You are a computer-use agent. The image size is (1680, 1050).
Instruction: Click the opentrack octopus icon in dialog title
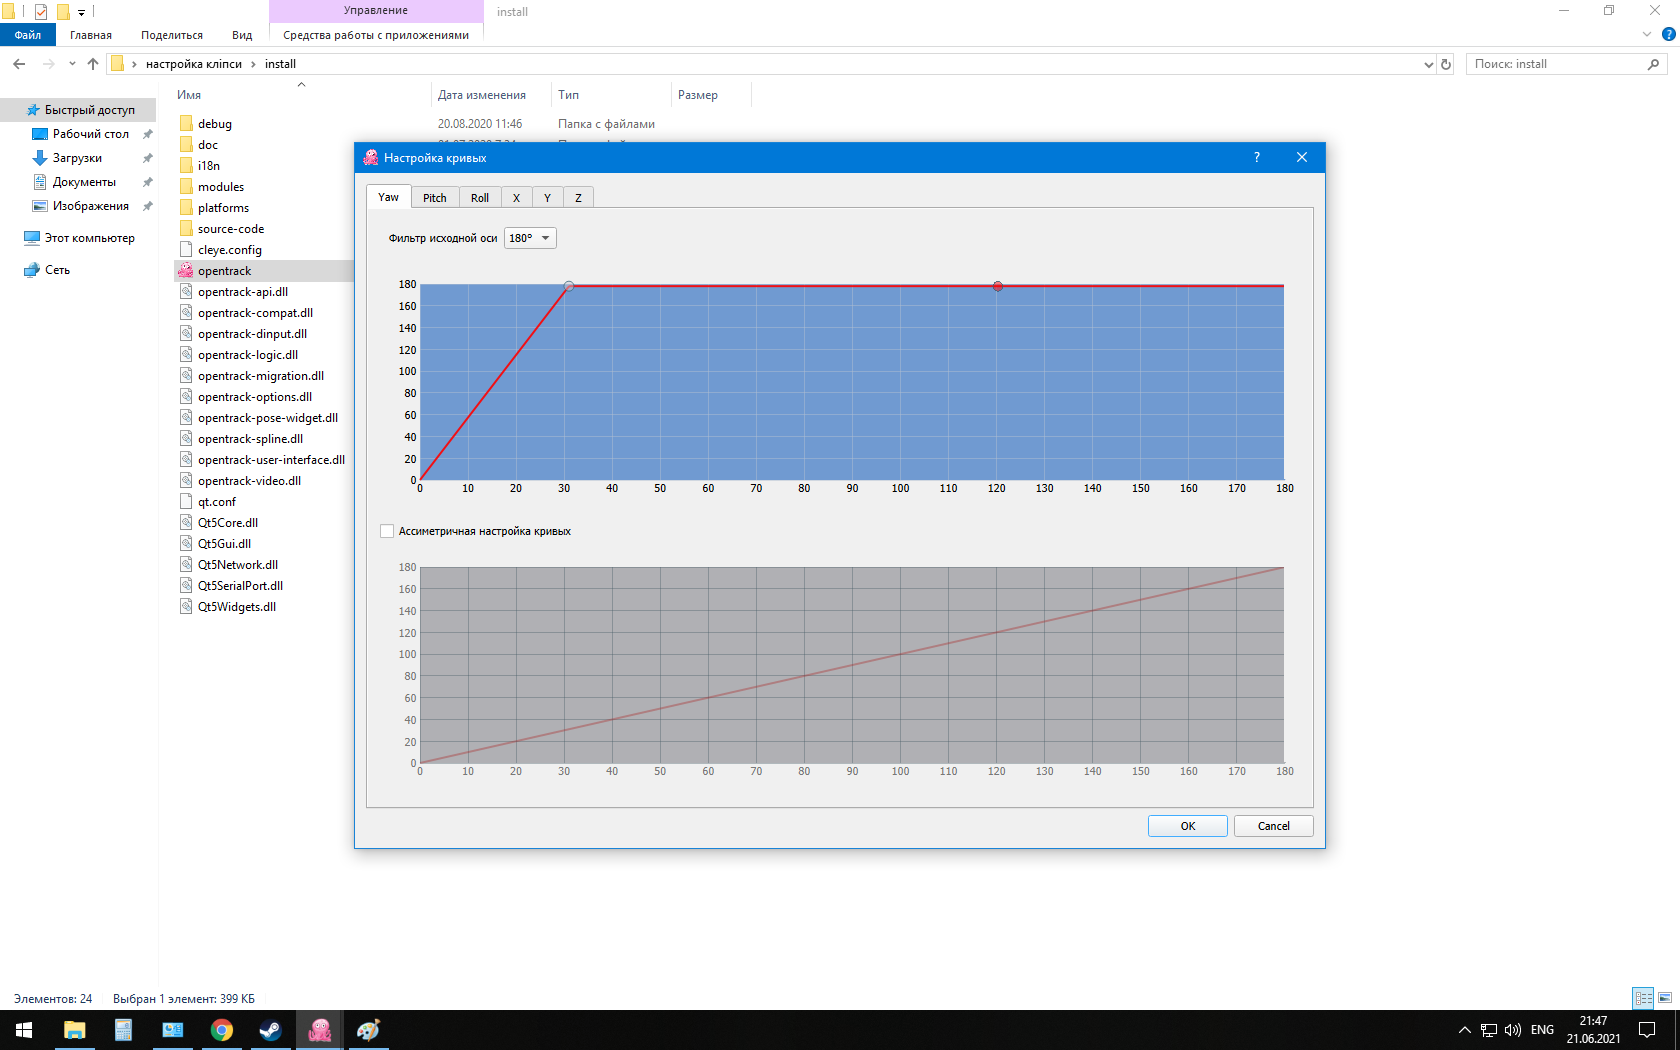tap(371, 157)
